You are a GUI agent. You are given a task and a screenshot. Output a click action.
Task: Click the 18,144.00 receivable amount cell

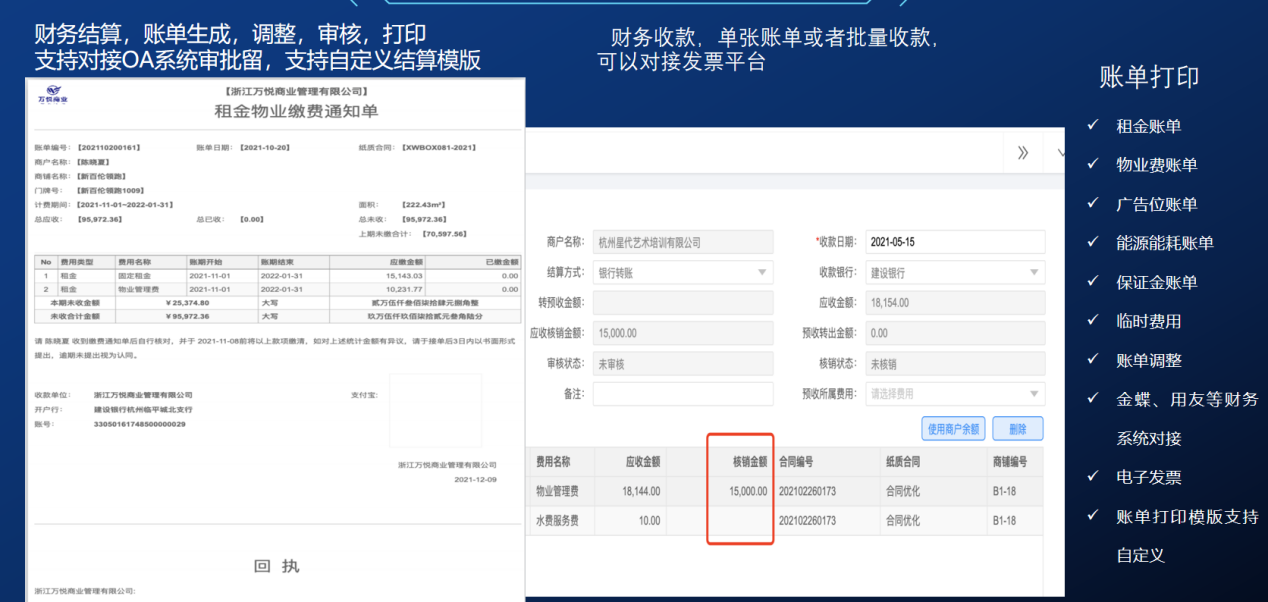pos(641,491)
